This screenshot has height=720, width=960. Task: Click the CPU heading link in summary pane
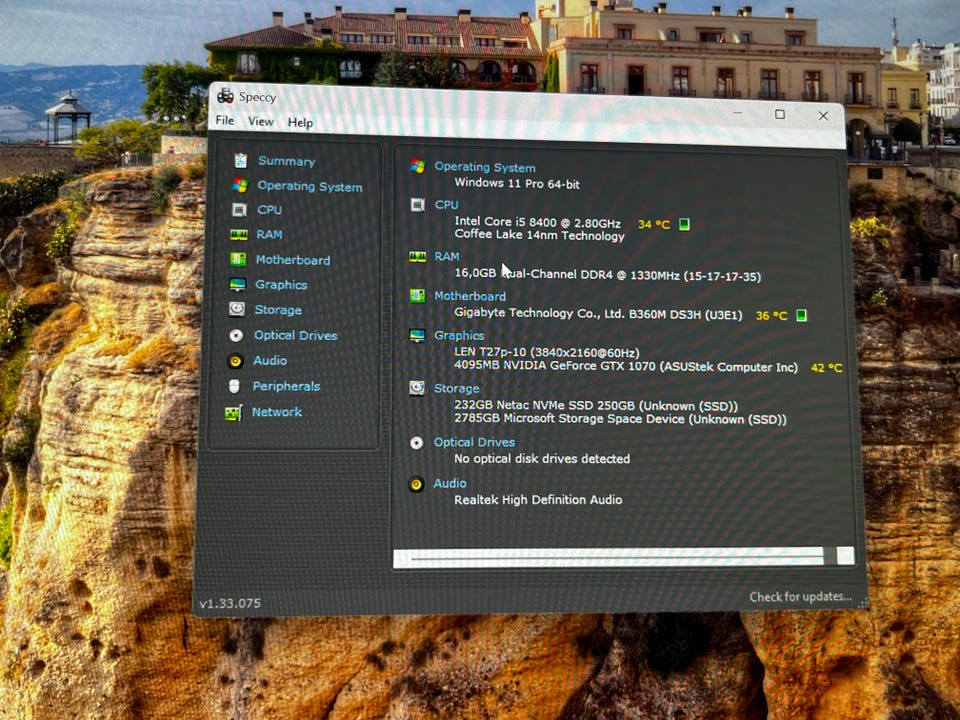(x=446, y=204)
